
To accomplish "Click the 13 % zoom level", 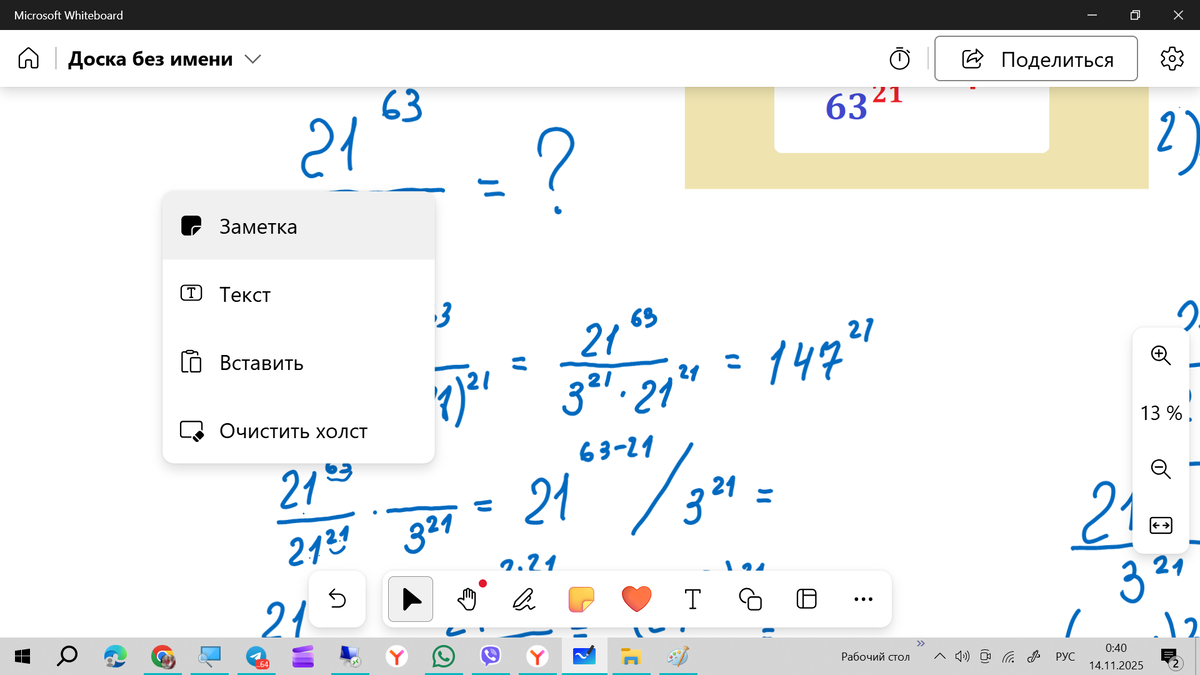I will [x=1161, y=412].
